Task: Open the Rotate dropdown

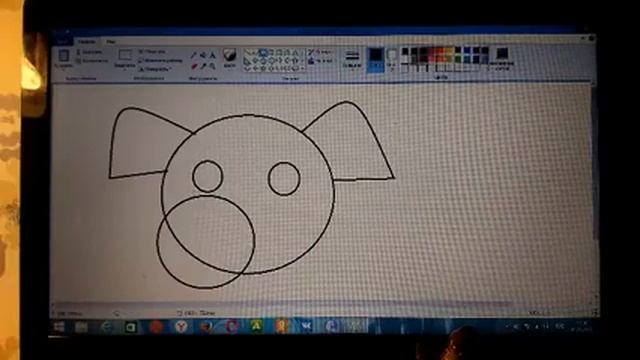Action: click(x=155, y=69)
